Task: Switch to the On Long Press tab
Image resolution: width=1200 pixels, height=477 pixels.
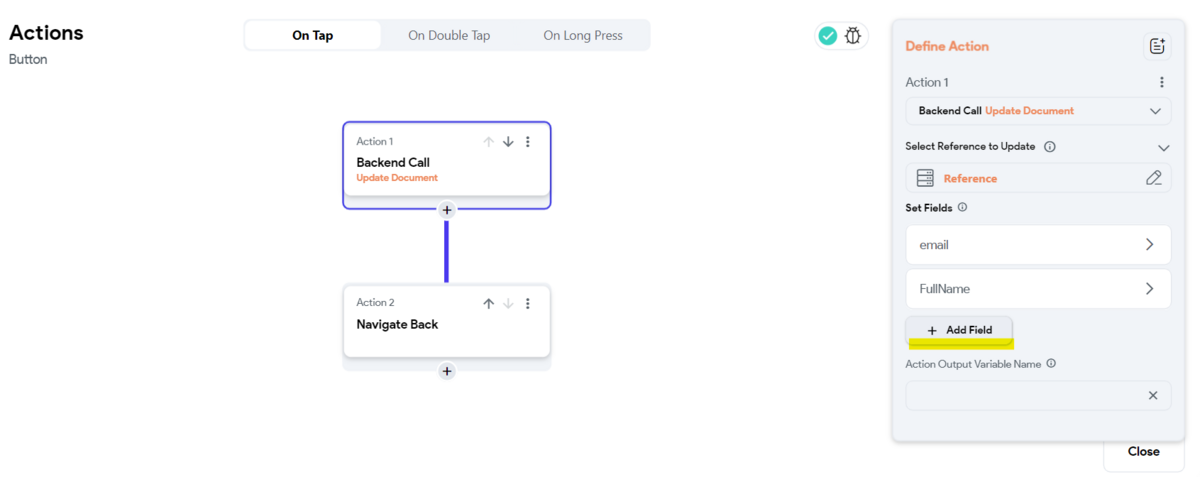Action: 583,36
